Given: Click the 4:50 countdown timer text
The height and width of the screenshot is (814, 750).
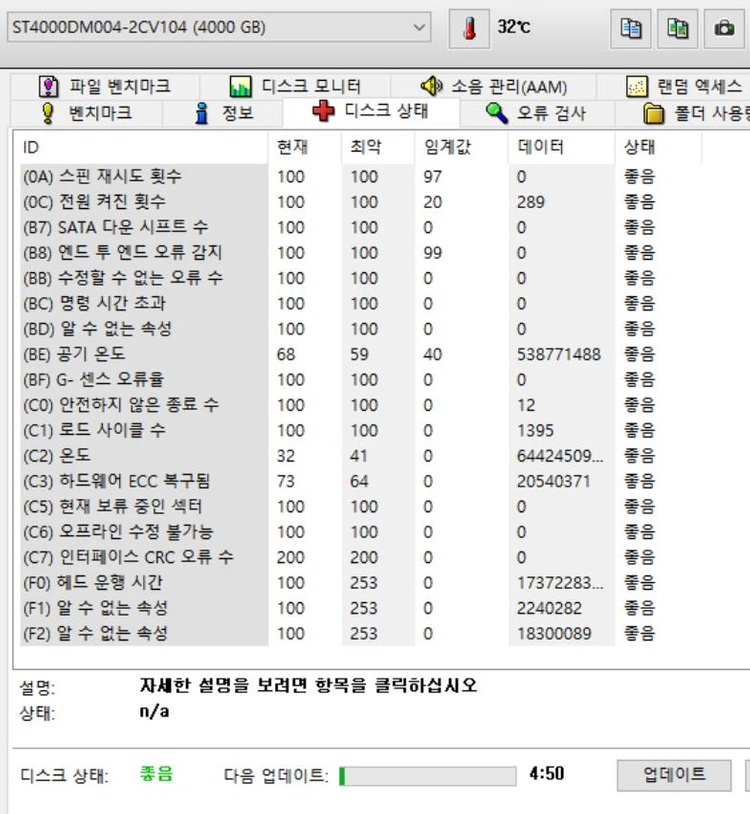Looking at the screenshot, I should click(x=547, y=774).
